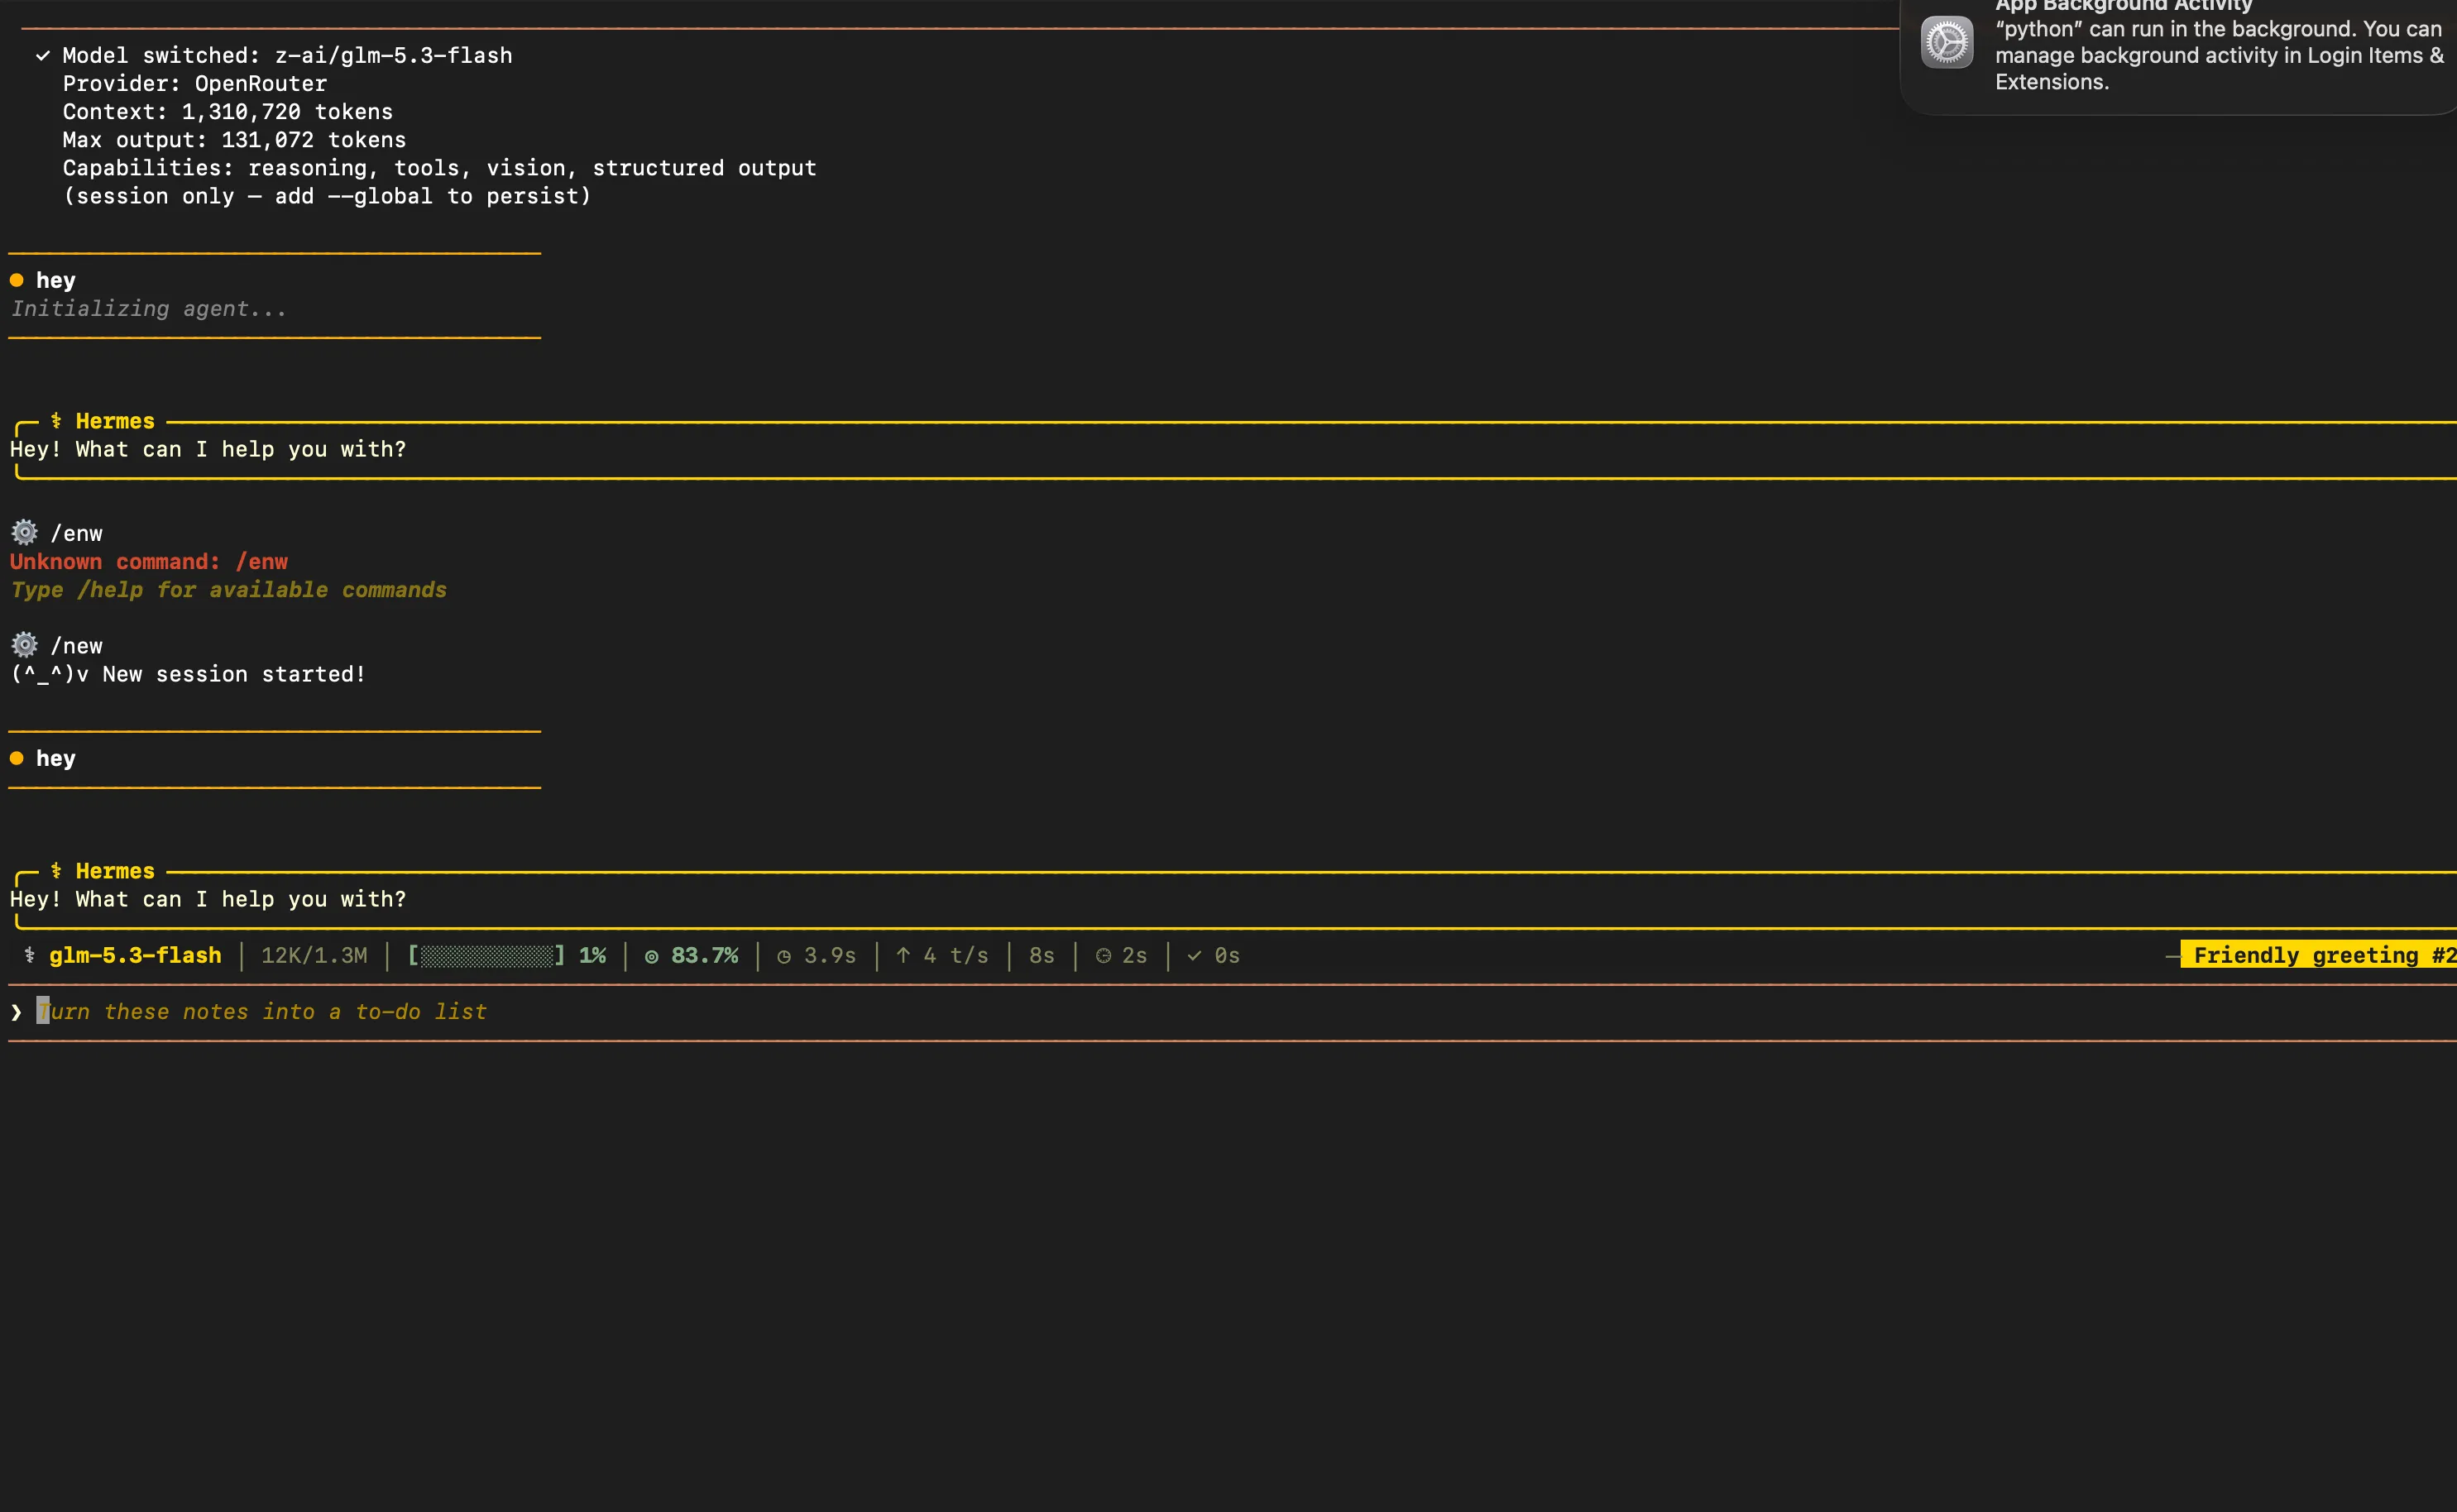
Task: Click the clock icon beside 3.9s
Action: 784,957
